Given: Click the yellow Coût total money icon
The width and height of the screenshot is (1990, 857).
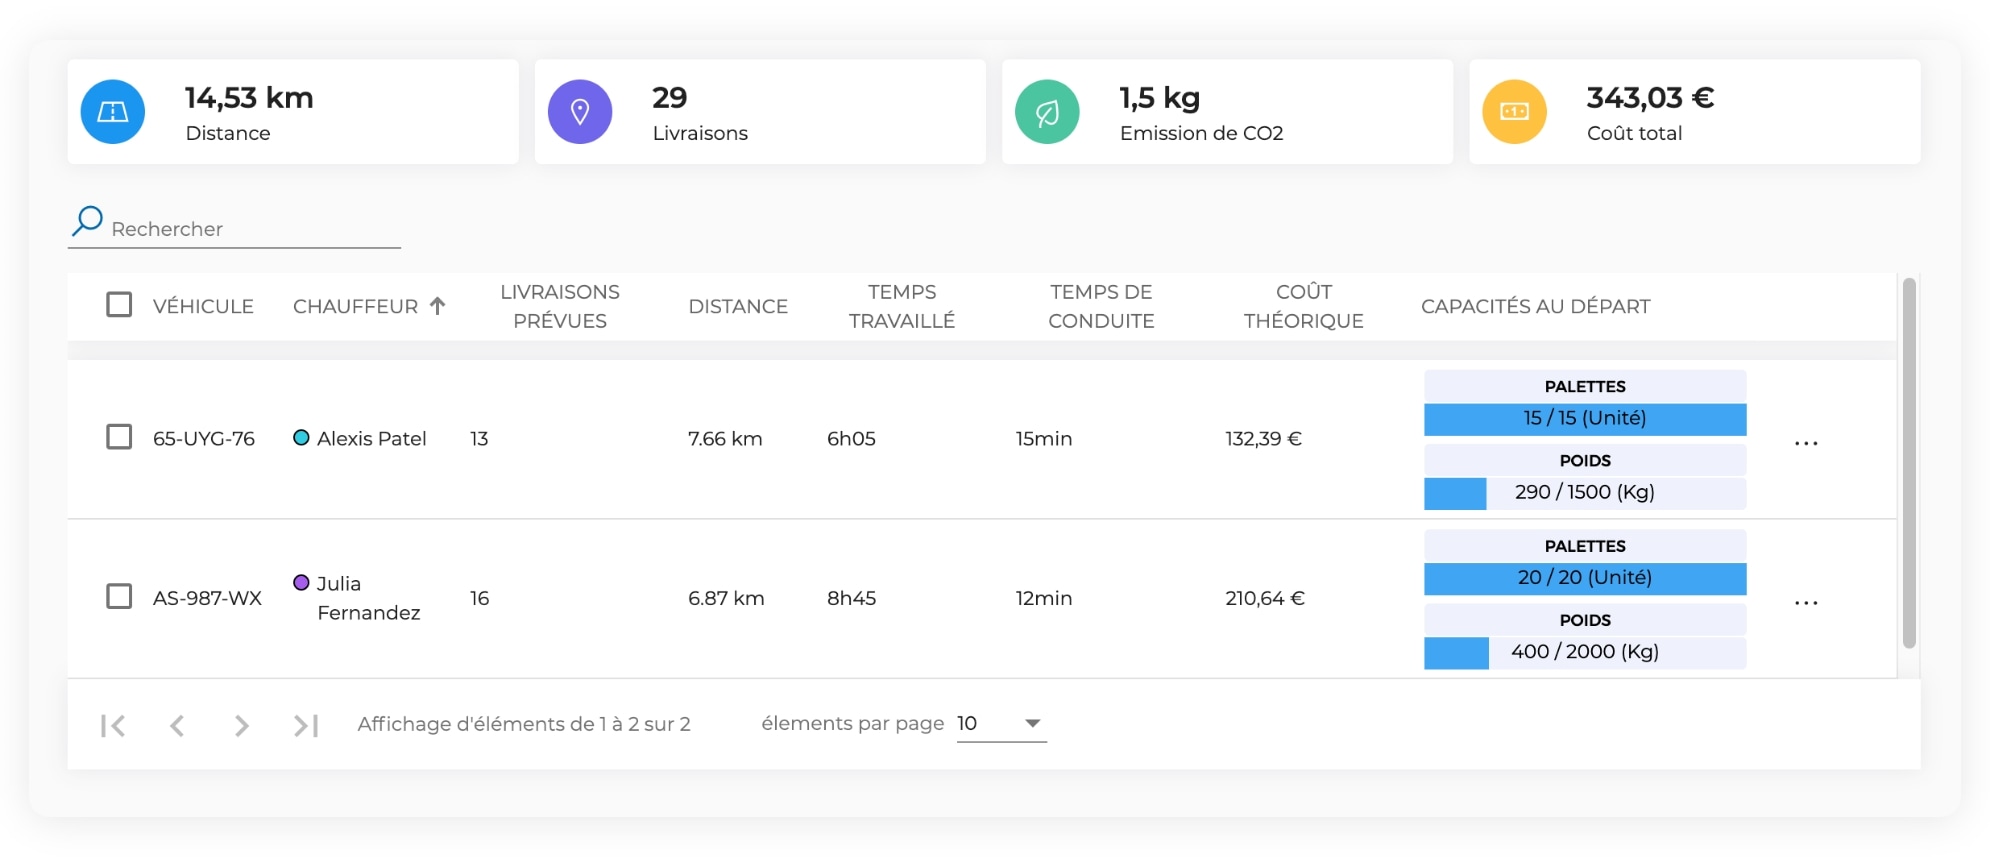Looking at the screenshot, I should click(1513, 112).
